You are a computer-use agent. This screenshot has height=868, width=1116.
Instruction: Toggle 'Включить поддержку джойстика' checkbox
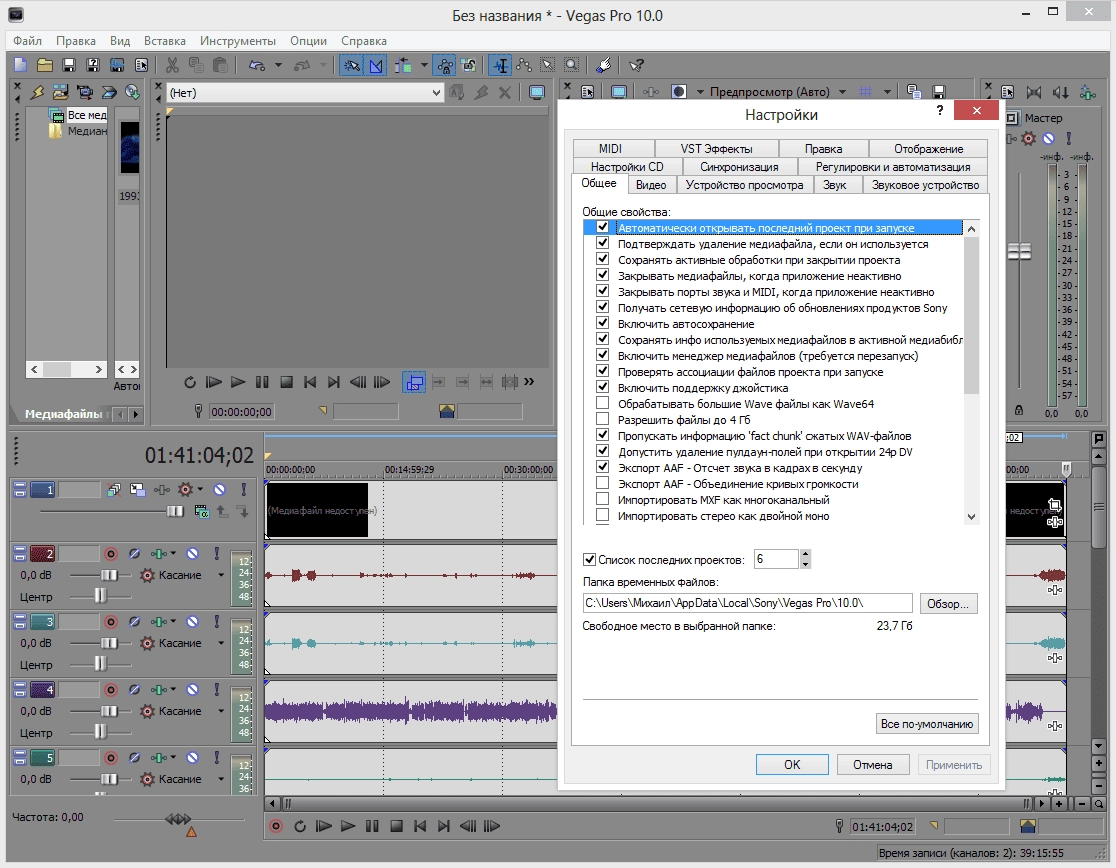(602, 387)
